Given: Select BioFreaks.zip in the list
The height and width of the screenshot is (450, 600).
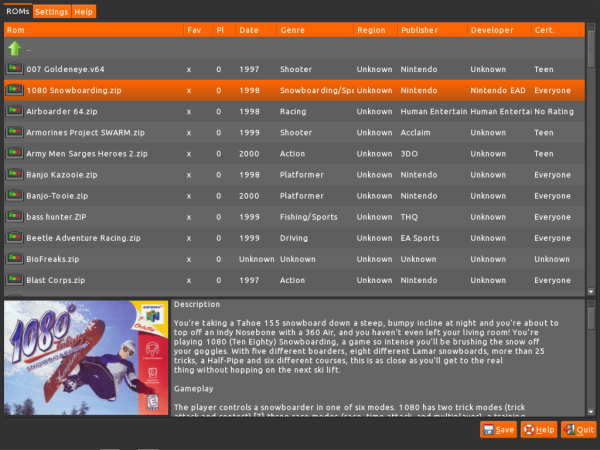Looking at the screenshot, I should click(53, 259).
